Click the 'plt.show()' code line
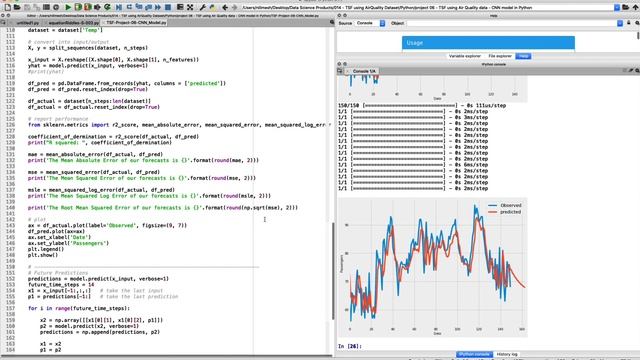The height and width of the screenshot is (360, 640). tap(43, 255)
